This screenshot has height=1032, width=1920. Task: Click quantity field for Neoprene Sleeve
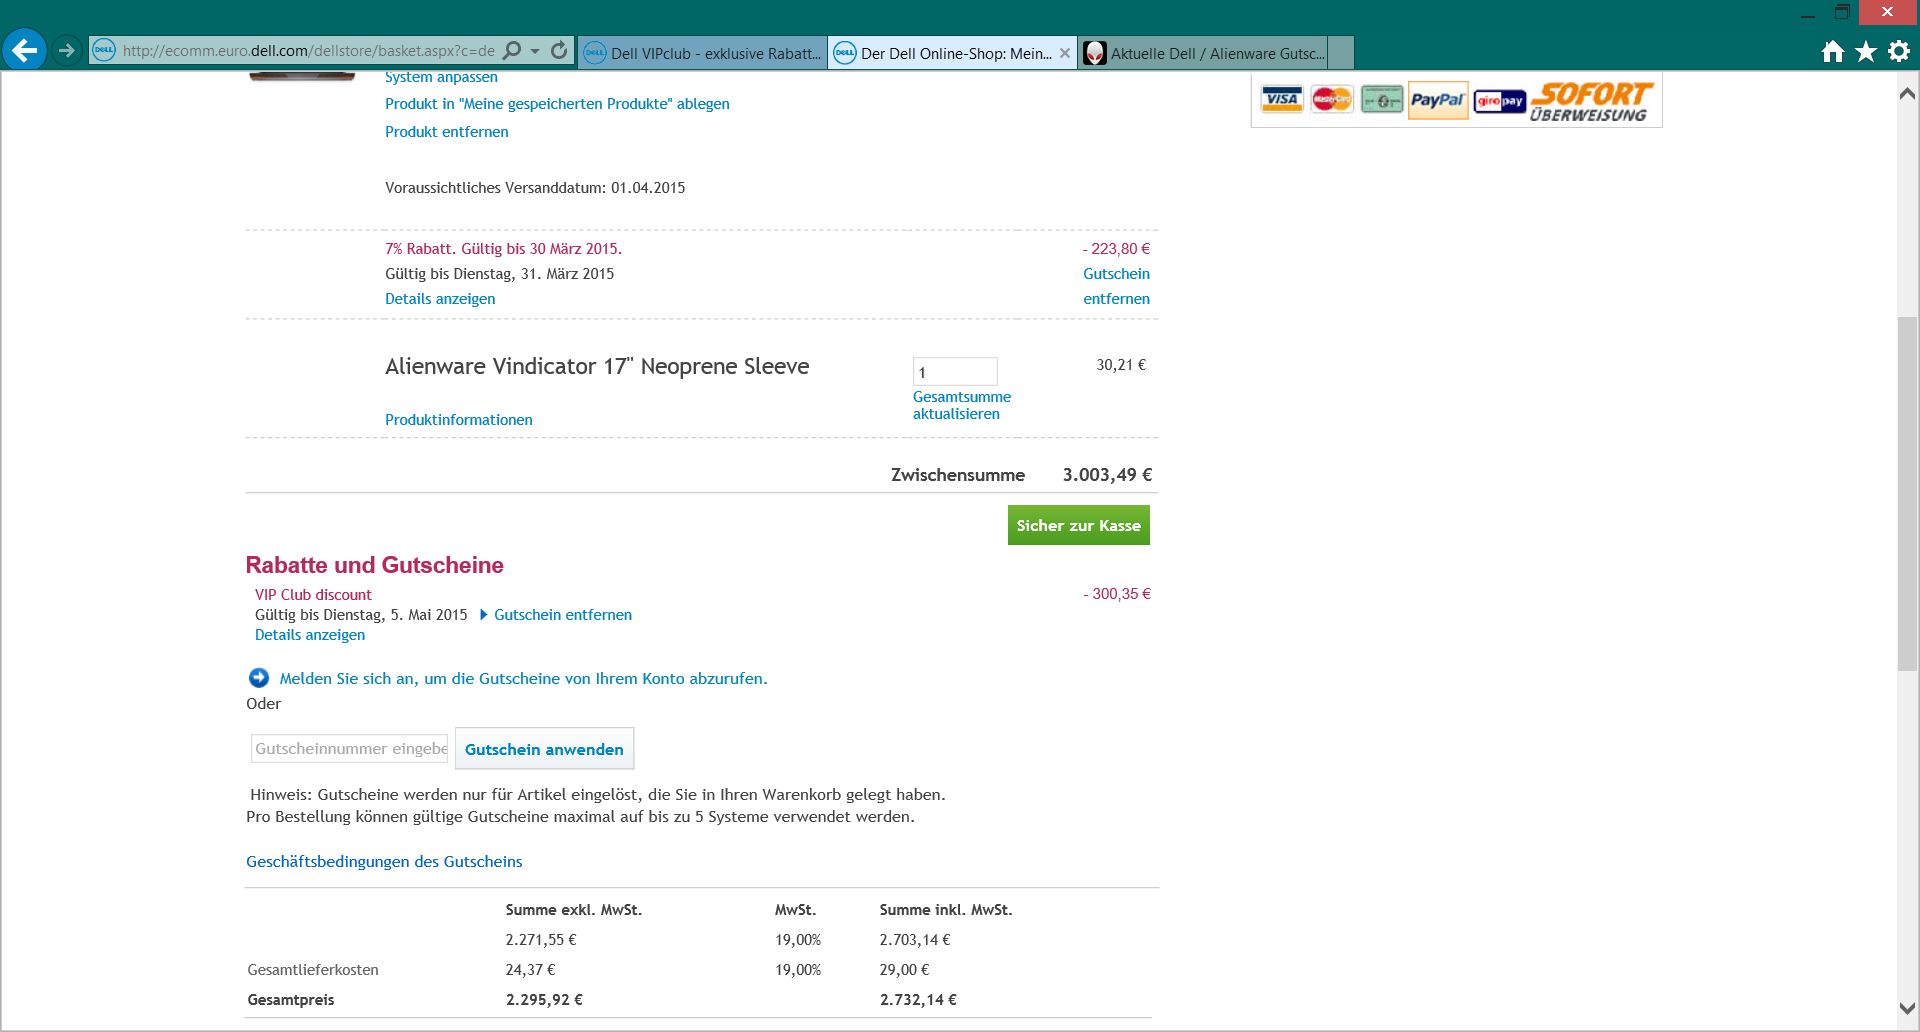[x=955, y=372]
